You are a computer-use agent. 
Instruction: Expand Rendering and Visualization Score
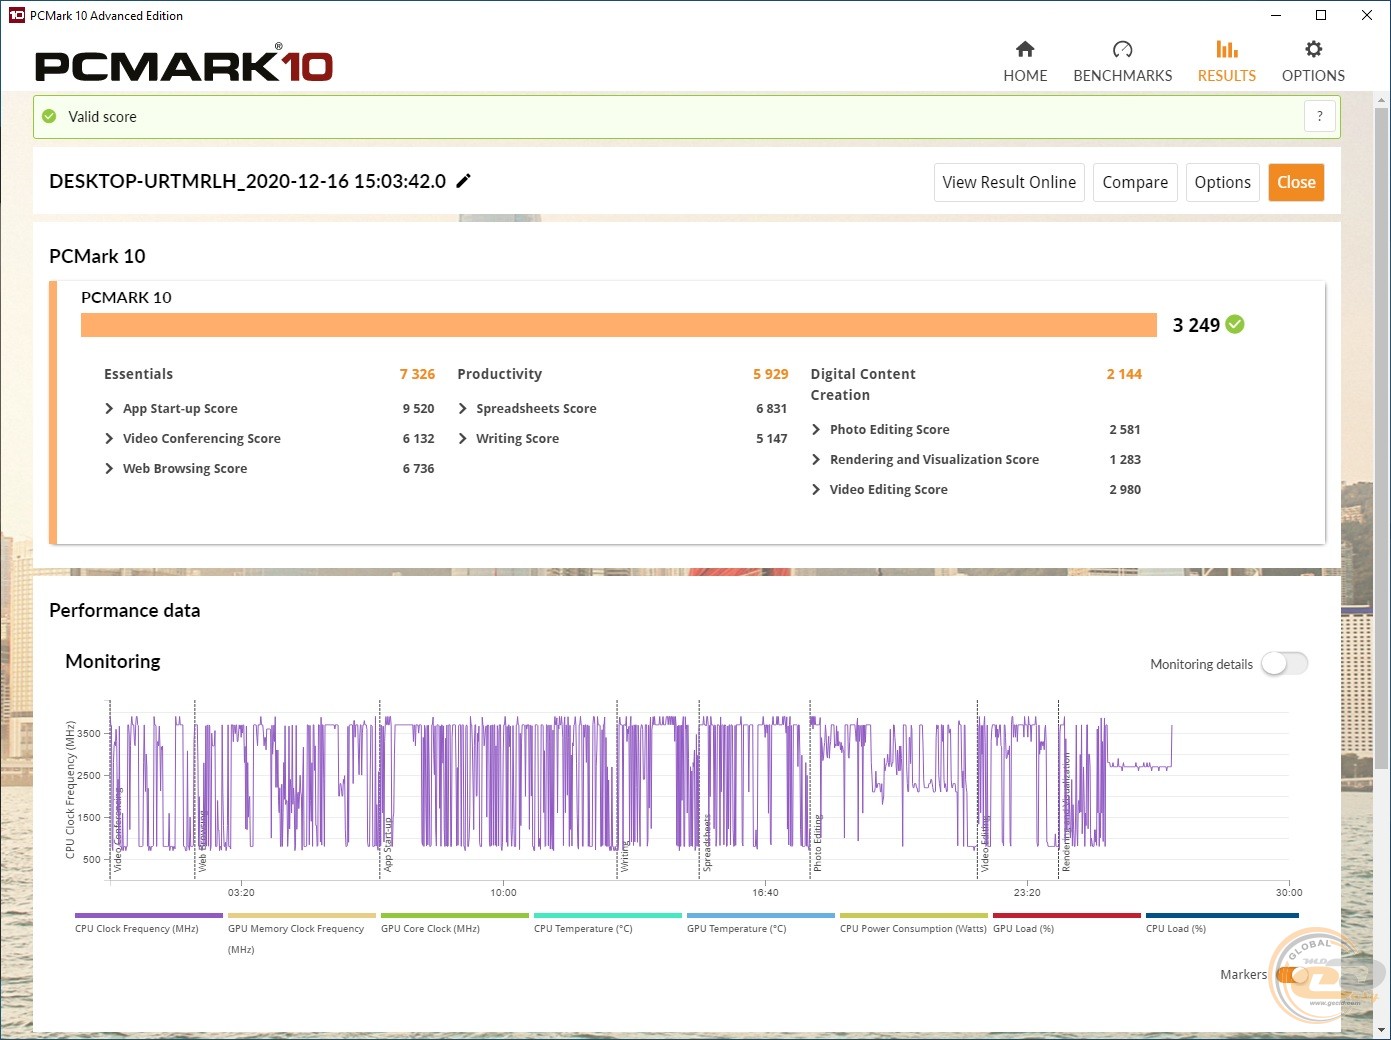coord(816,460)
